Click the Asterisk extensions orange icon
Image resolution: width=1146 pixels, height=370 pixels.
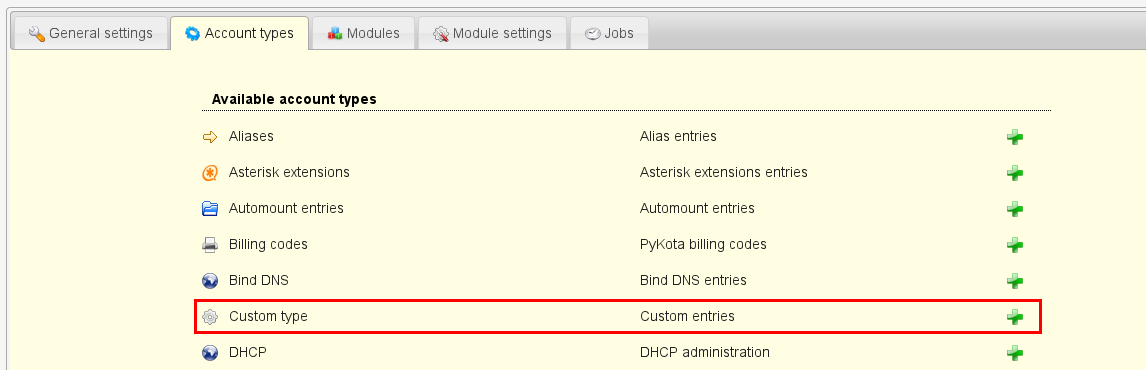click(210, 173)
